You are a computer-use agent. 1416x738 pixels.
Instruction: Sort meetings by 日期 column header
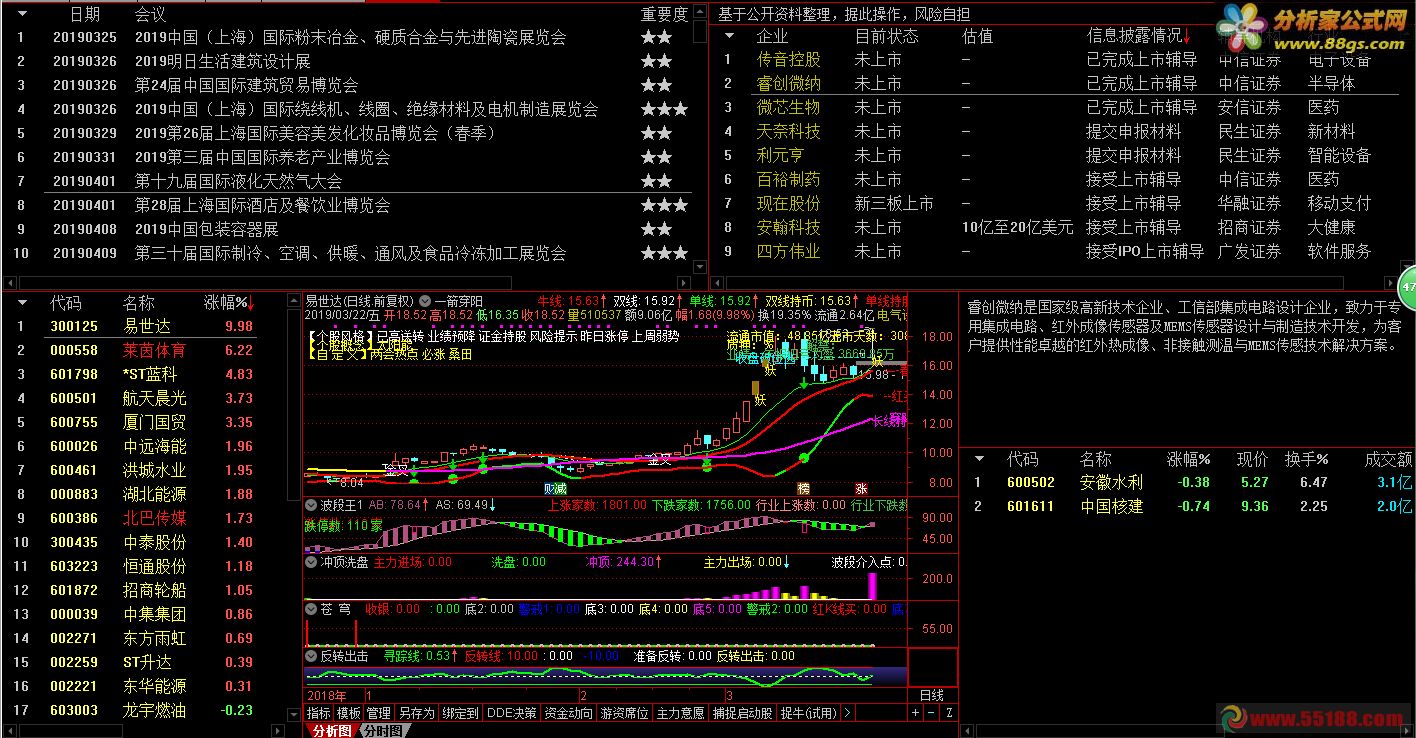click(x=85, y=14)
